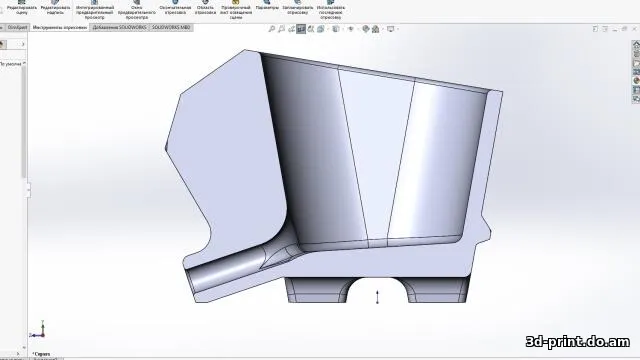Image resolution: width=640 pixels, height=360 pixels.
Task: Click Запланировать отрисовку button
Action: click(x=298, y=8)
